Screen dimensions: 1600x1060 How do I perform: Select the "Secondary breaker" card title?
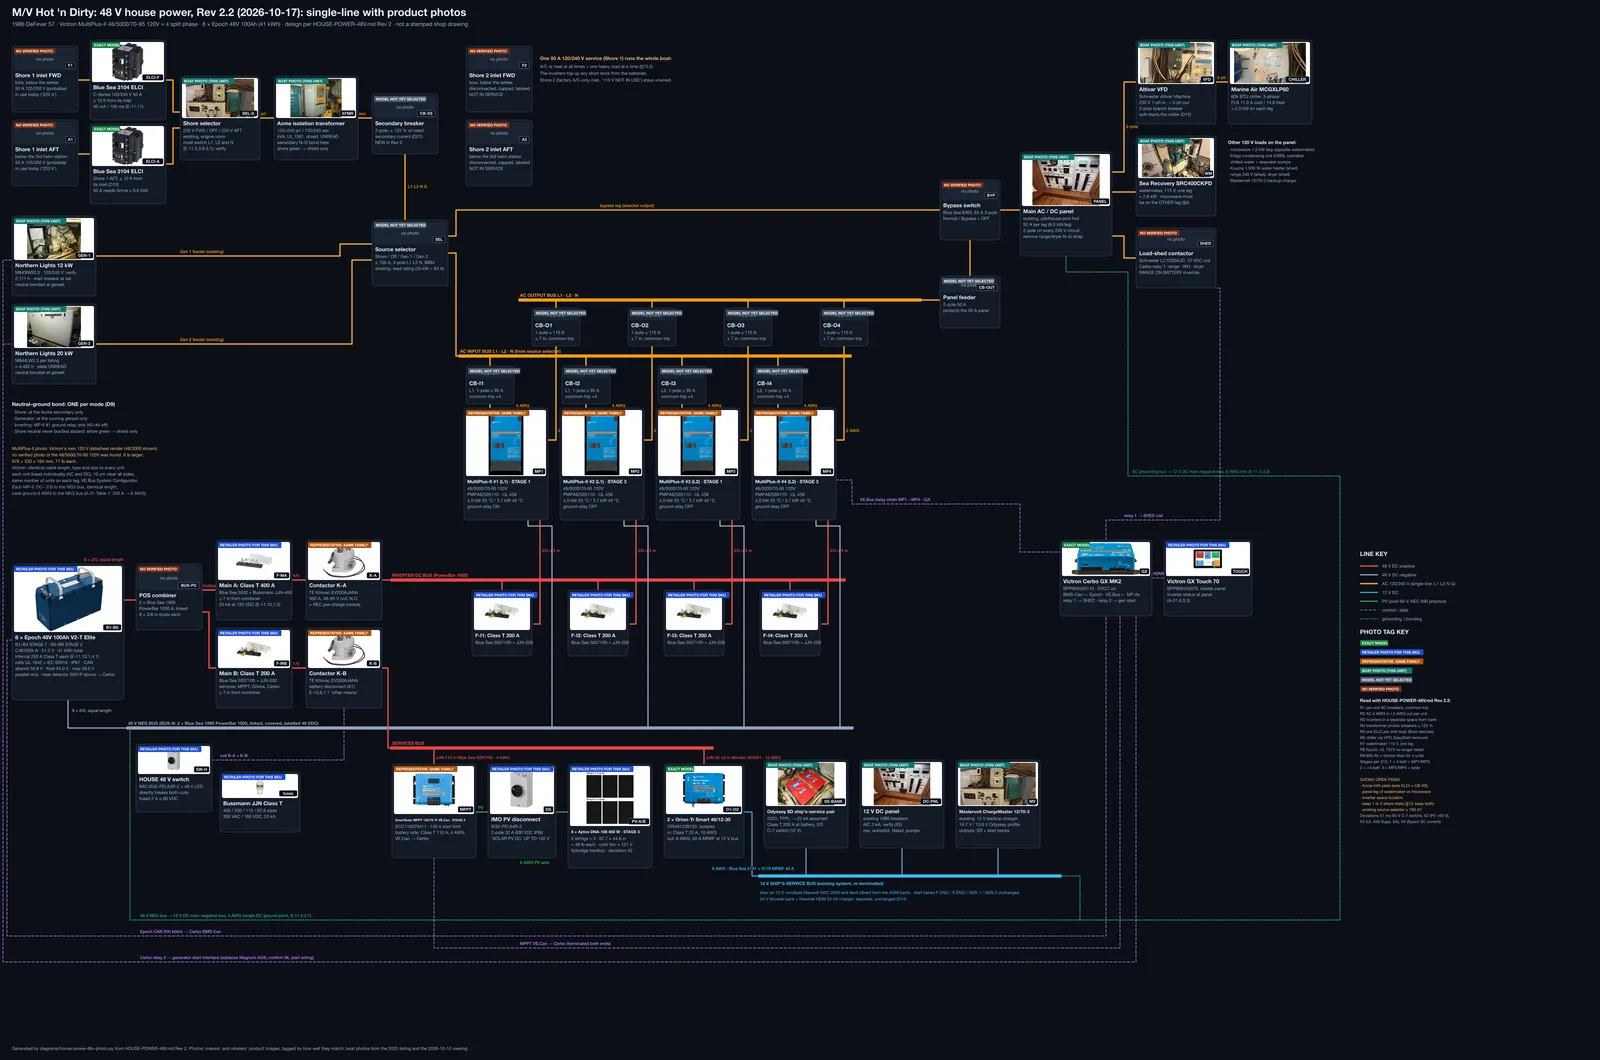(399, 123)
